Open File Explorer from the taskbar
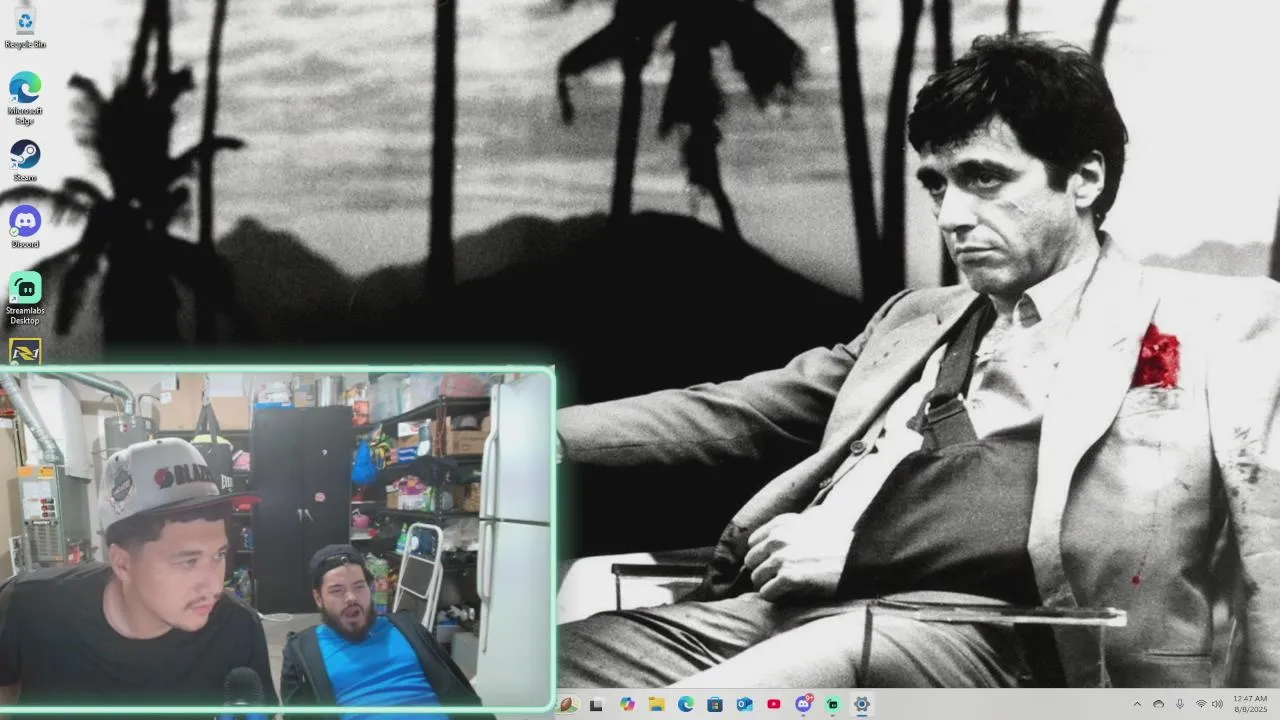Image resolution: width=1280 pixels, height=720 pixels. (656, 704)
